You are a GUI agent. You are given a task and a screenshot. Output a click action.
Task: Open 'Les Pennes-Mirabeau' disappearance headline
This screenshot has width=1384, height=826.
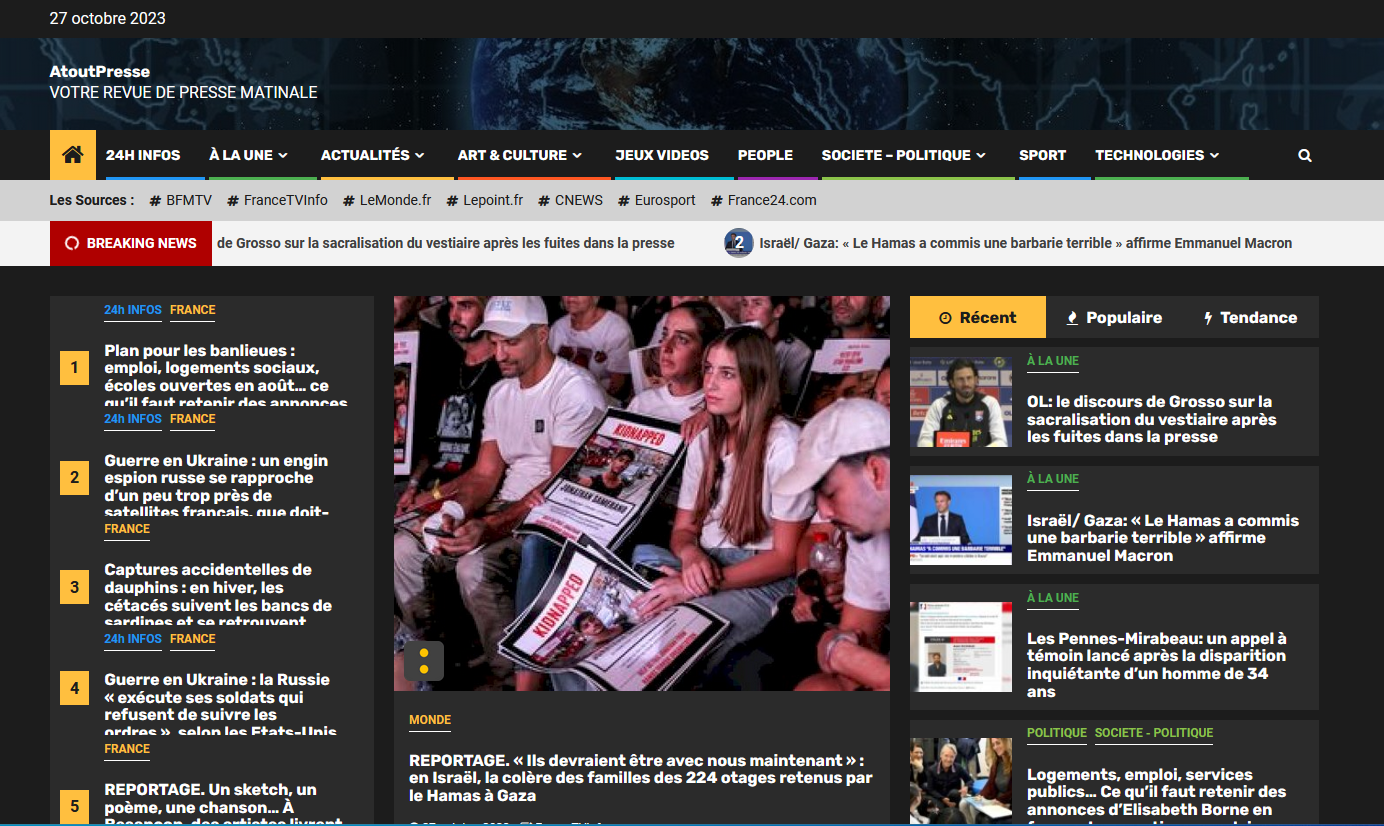click(x=1157, y=665)
